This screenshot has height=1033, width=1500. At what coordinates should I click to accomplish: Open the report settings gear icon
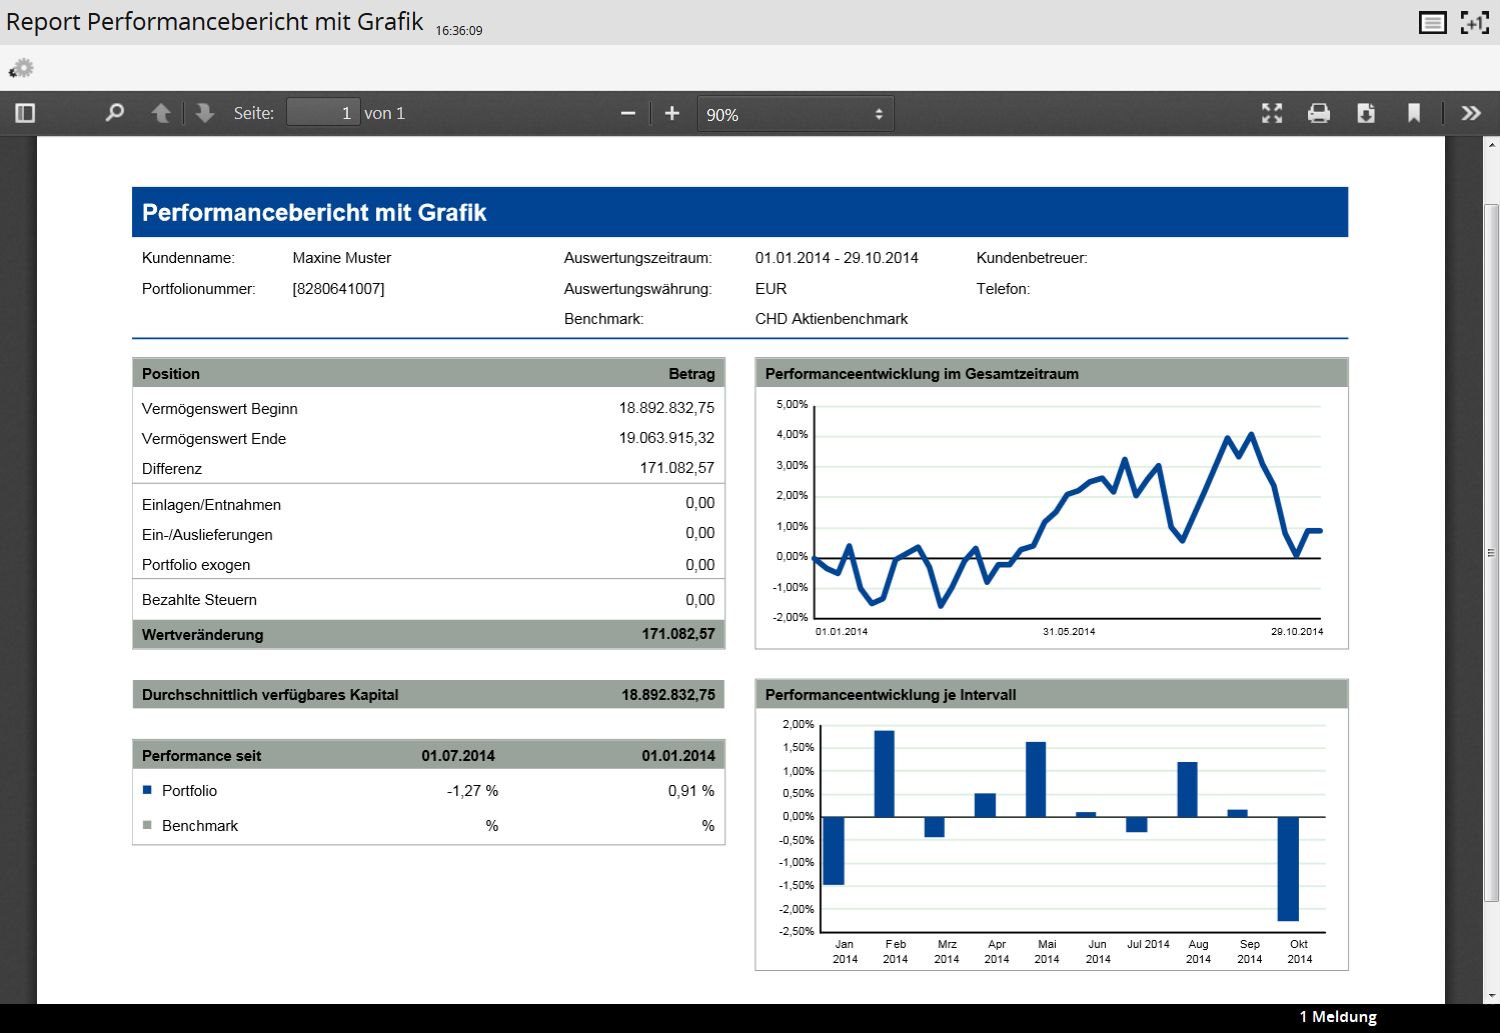[x=21, y=68]
